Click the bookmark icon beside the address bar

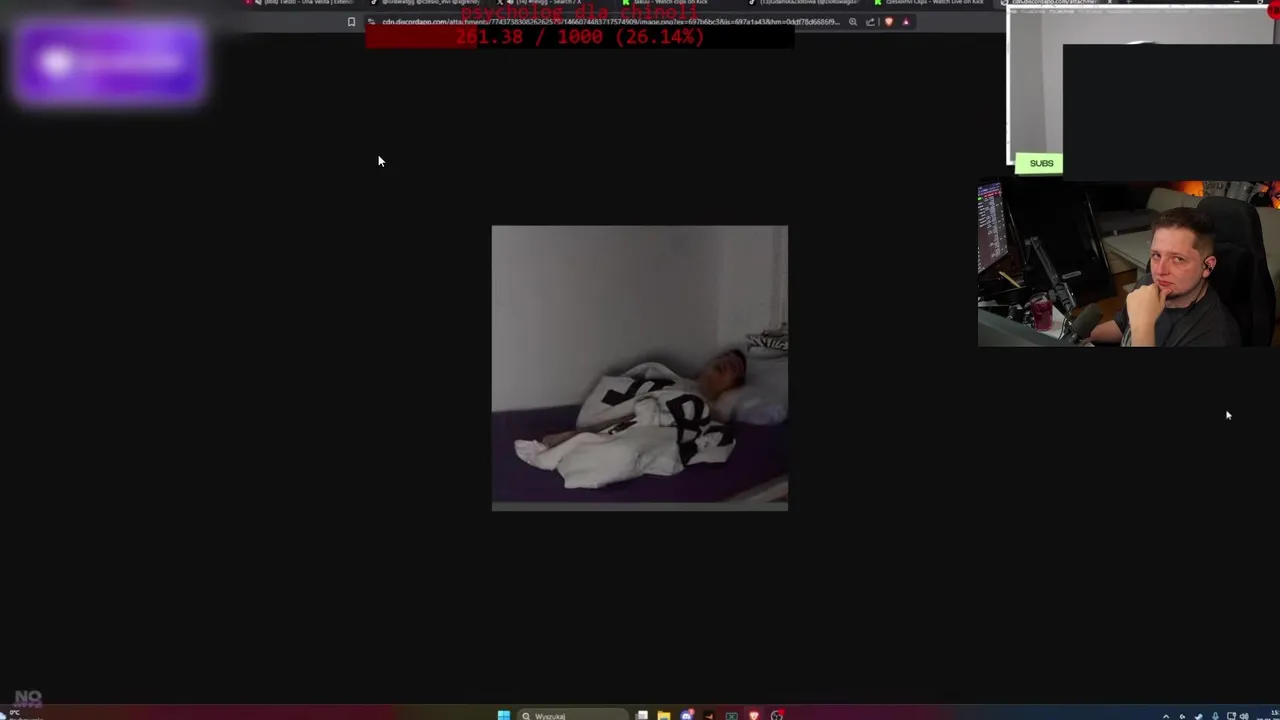click(351, 22)
